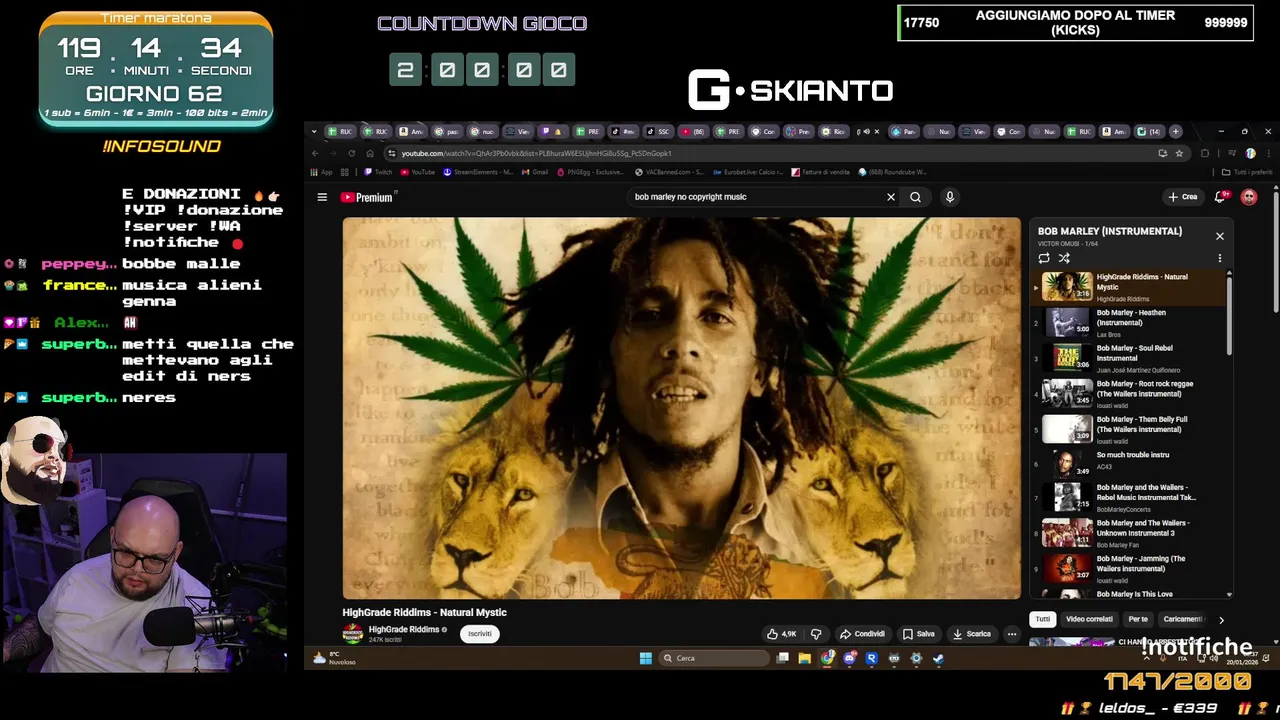This screenshot has width=1280, height=720.
Task: Select the Video correlati filter chip
Action: coord(1089,619)
